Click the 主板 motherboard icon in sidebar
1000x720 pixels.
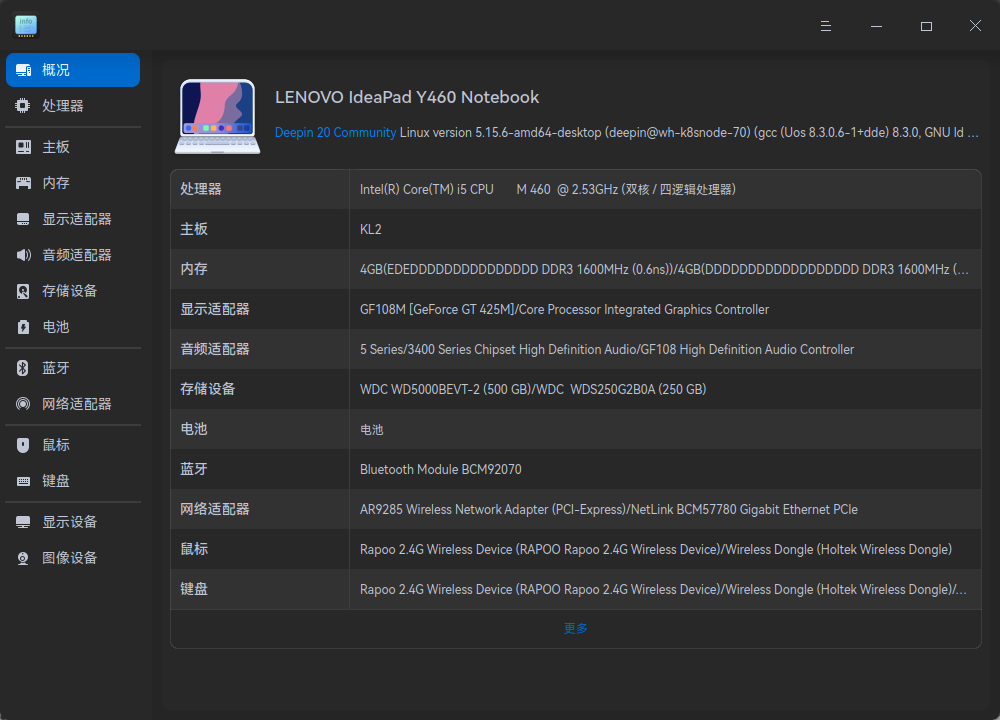24,147
